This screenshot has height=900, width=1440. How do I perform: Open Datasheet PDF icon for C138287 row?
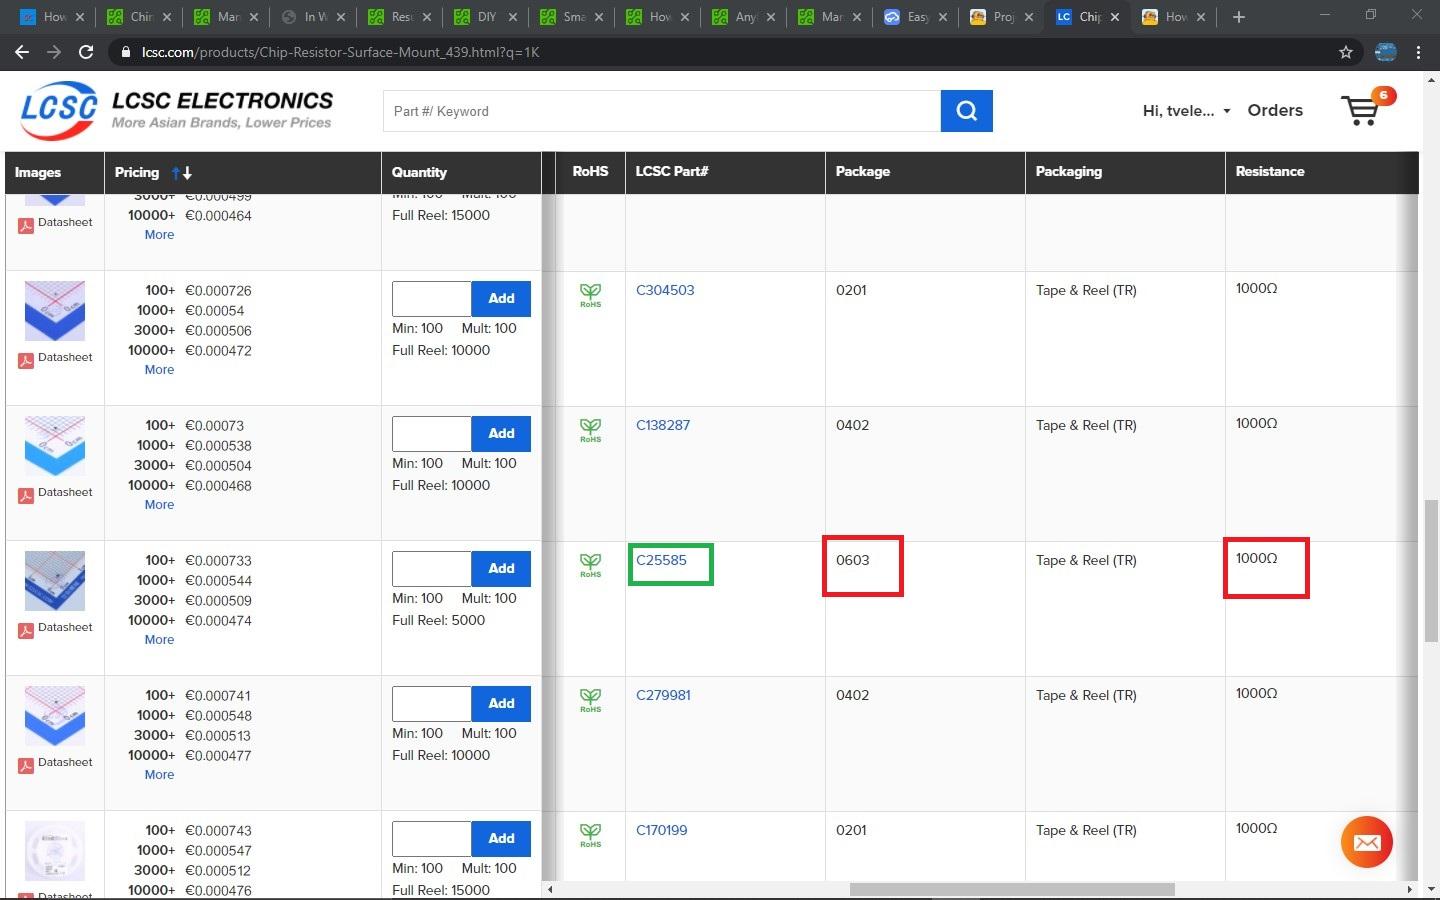coord(26,495)
